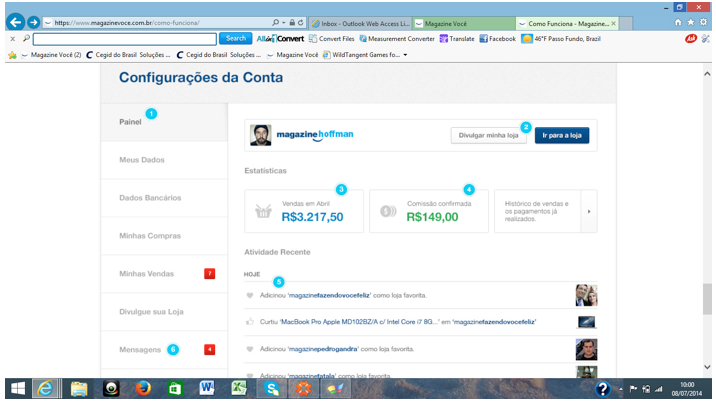This screenshot has width=716, height=404.
Task: Open the blank new tab button
Action: pos(626,23)
